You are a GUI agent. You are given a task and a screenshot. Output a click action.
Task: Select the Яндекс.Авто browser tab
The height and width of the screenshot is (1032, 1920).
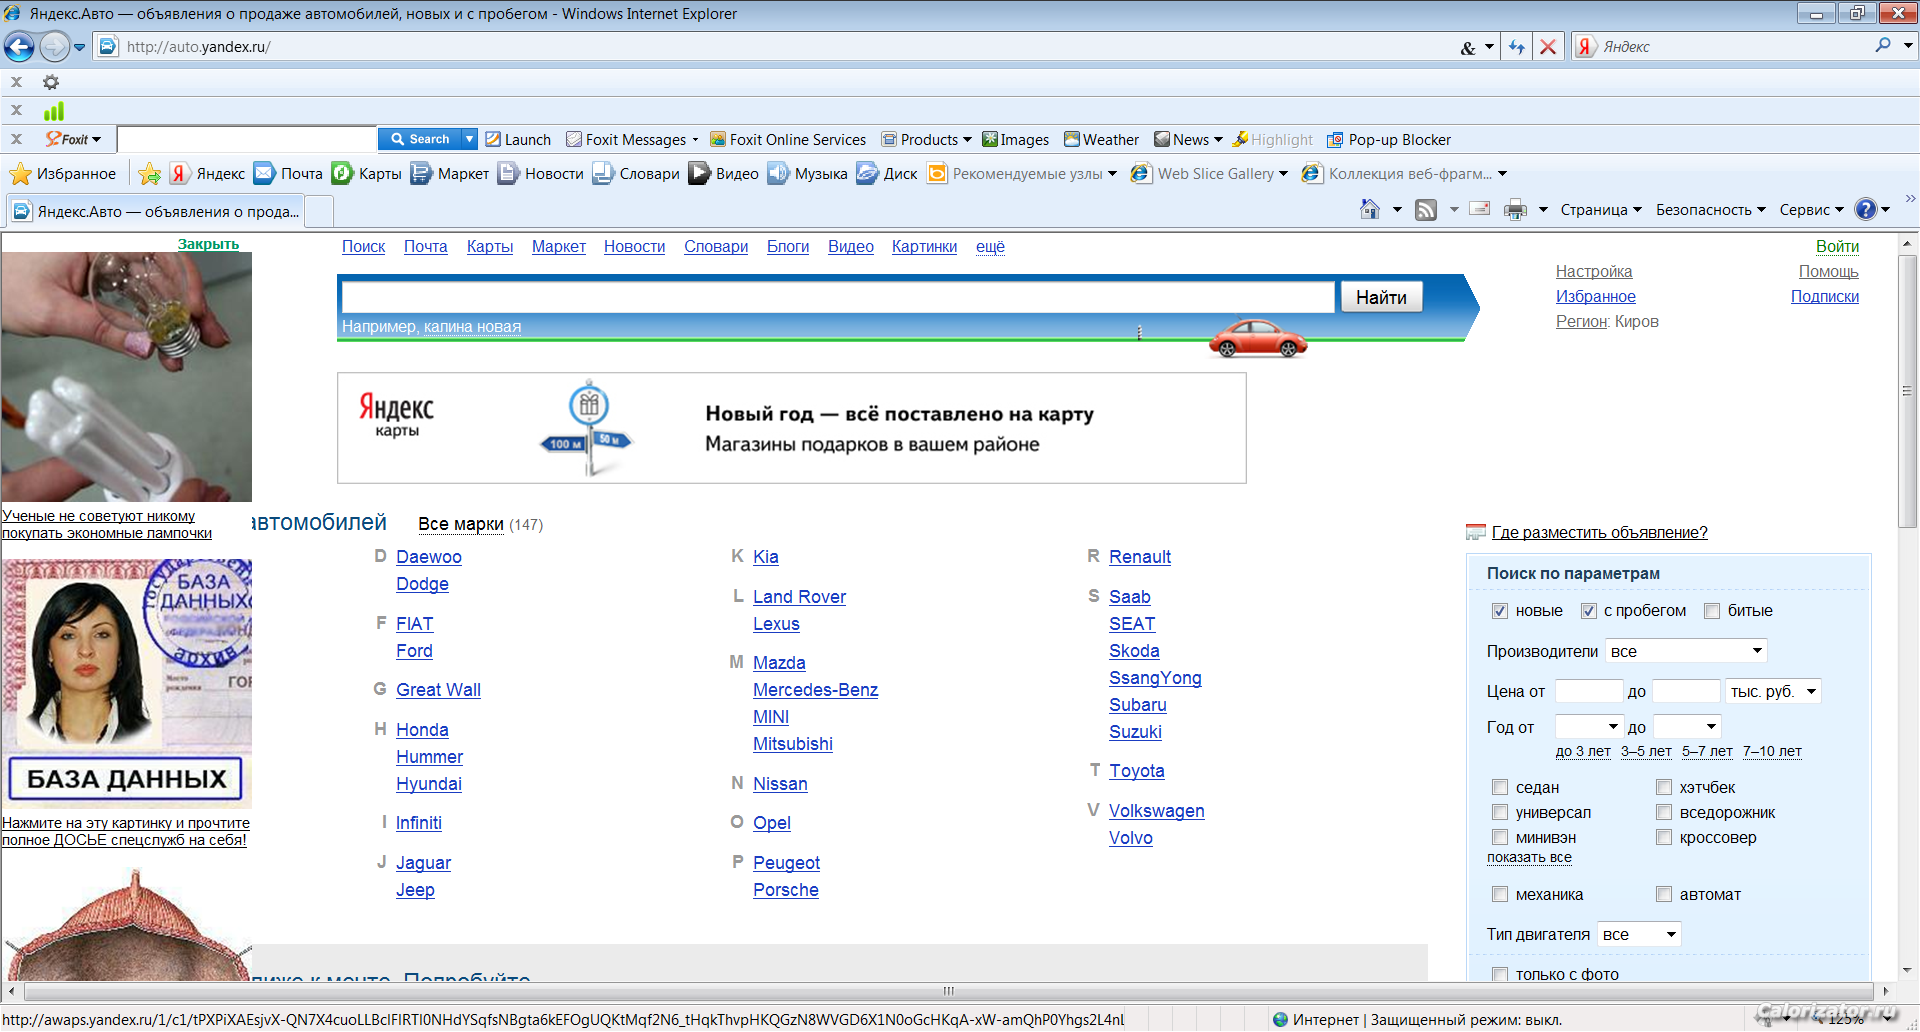[x=156, y=212]
